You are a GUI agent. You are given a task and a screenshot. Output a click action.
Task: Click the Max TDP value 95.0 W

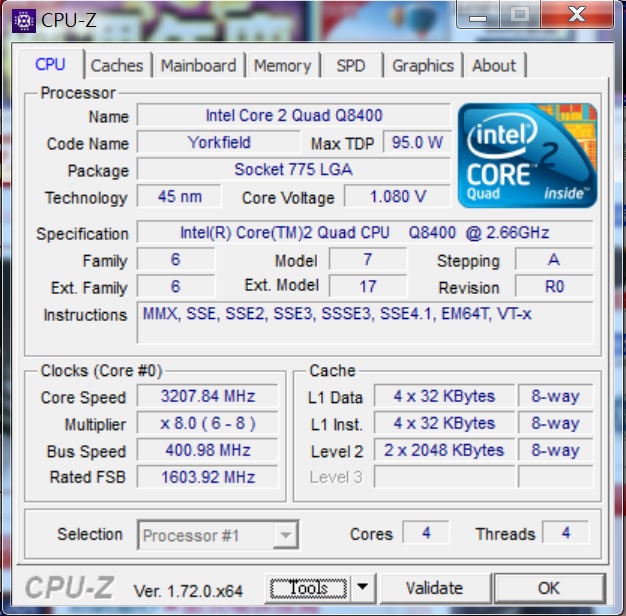point(417,142)
